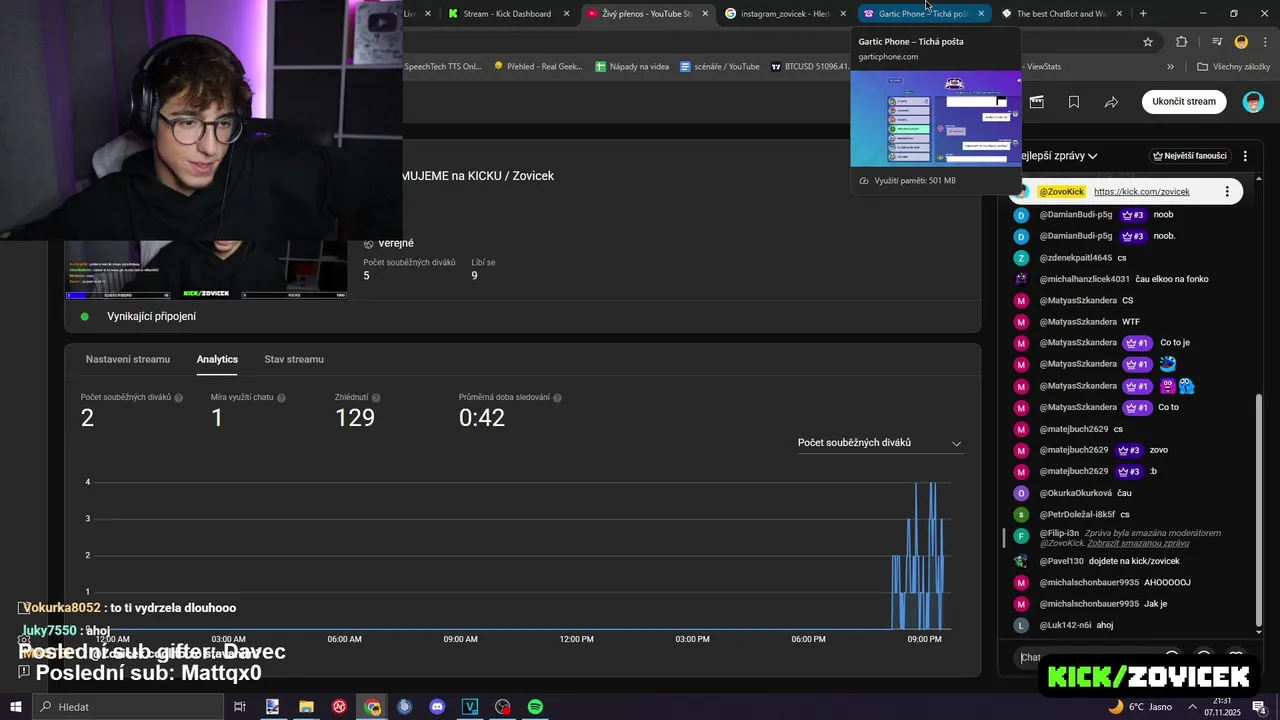The image size is (1280, 720).
Task: Click the clip bookmark icon in the header
Action: coord(1074,102)
